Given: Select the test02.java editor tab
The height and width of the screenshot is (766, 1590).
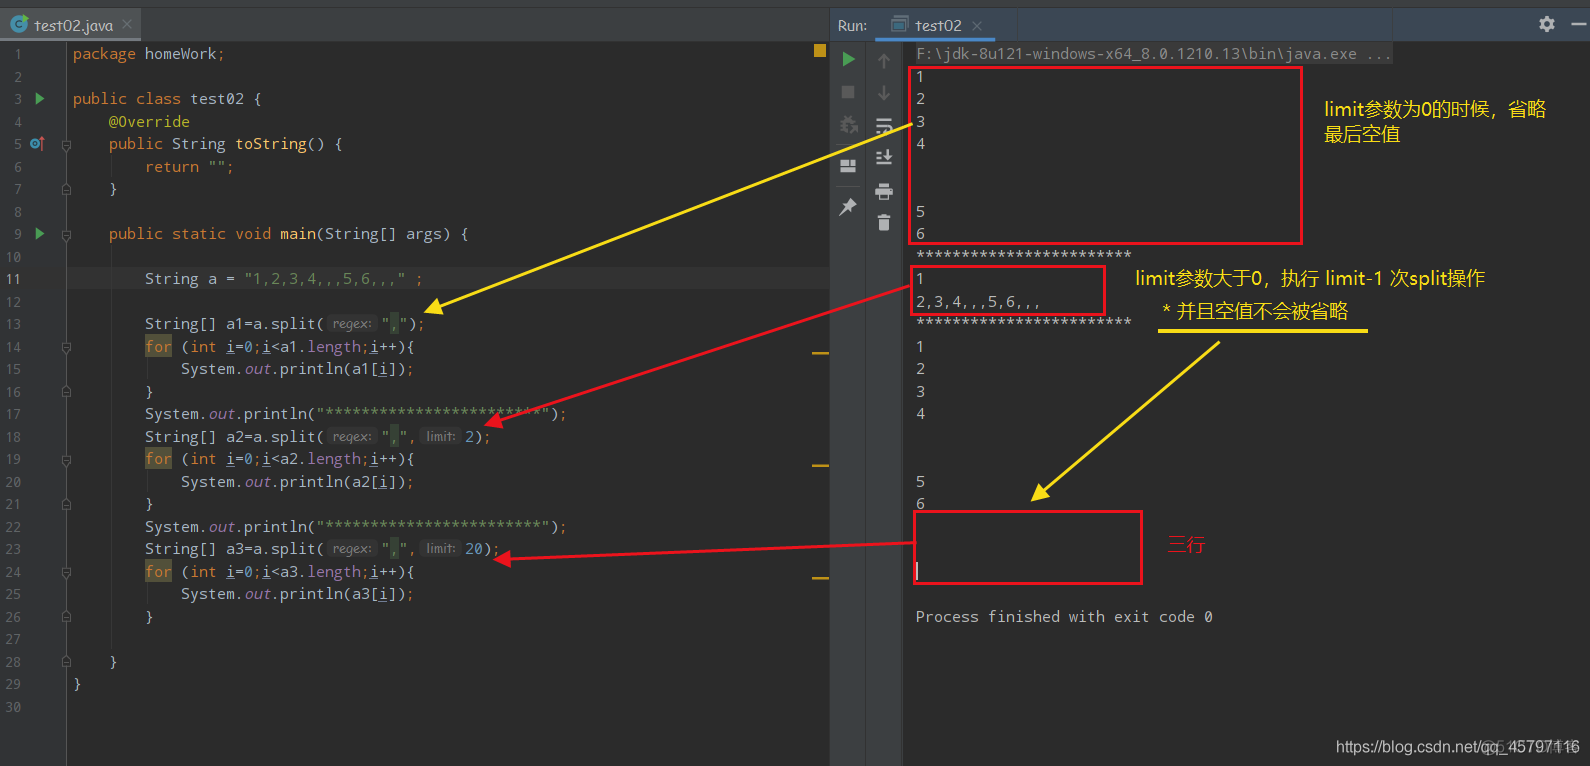Looking at the screenshot, I should pos(73,25).
